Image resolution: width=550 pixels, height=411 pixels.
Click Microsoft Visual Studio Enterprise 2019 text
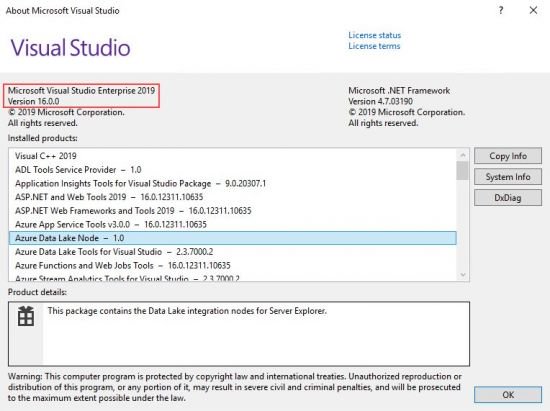(x=81, y=90)
